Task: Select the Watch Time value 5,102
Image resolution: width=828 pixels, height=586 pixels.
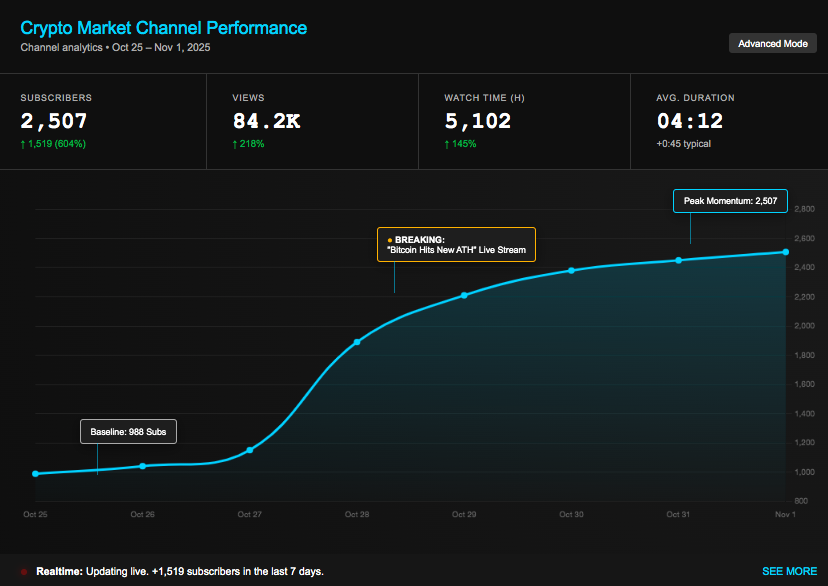Action: coord(478,122)
